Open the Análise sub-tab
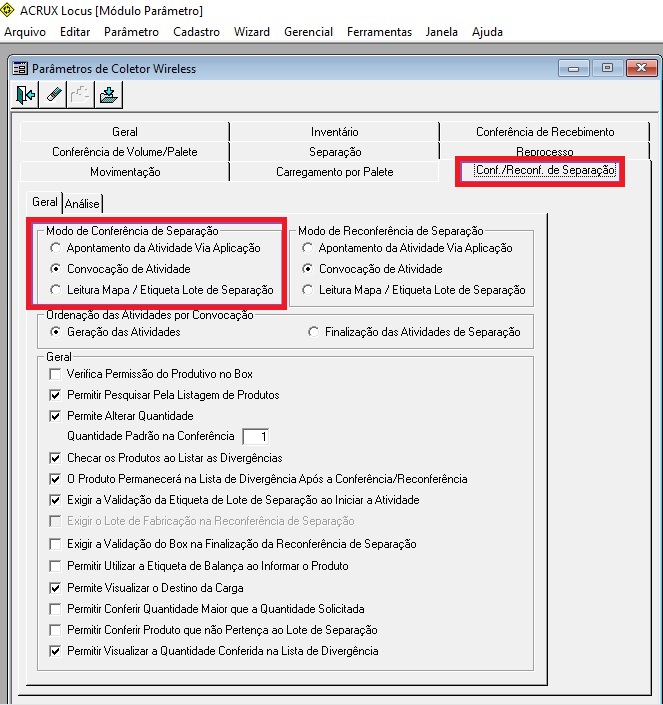 (82, 204)
